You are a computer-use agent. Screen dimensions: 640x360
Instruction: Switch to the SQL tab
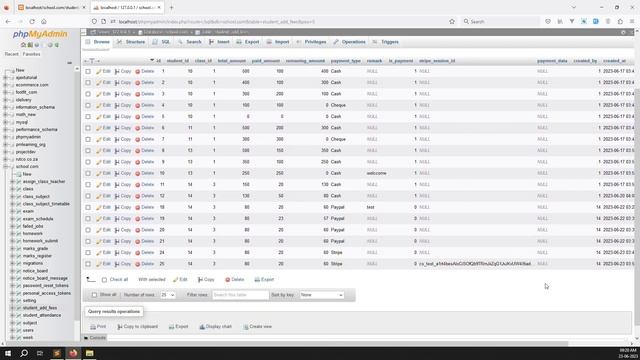(x=161, y=42)
